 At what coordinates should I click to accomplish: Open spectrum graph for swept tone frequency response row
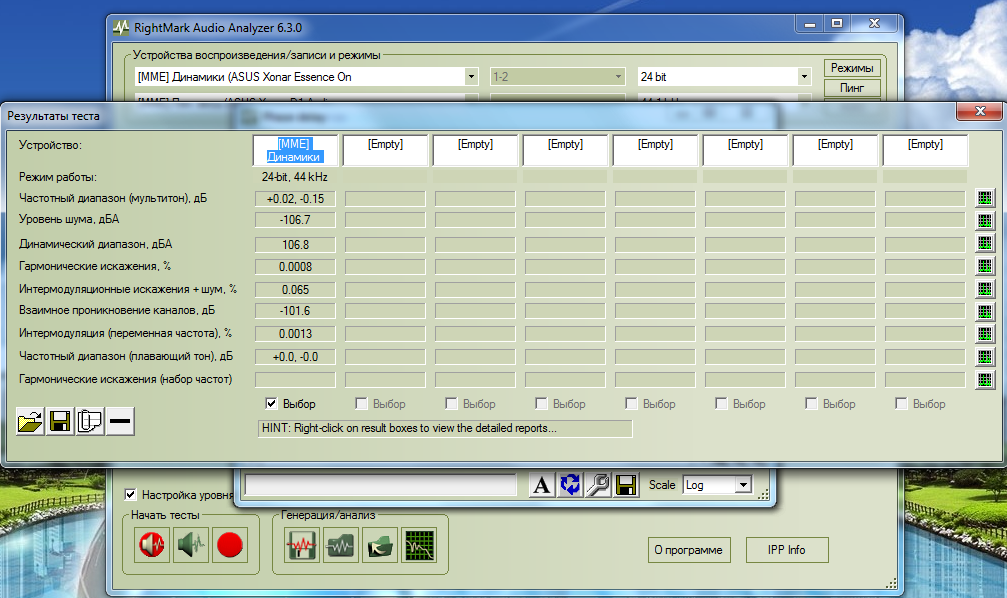point(985,356)
